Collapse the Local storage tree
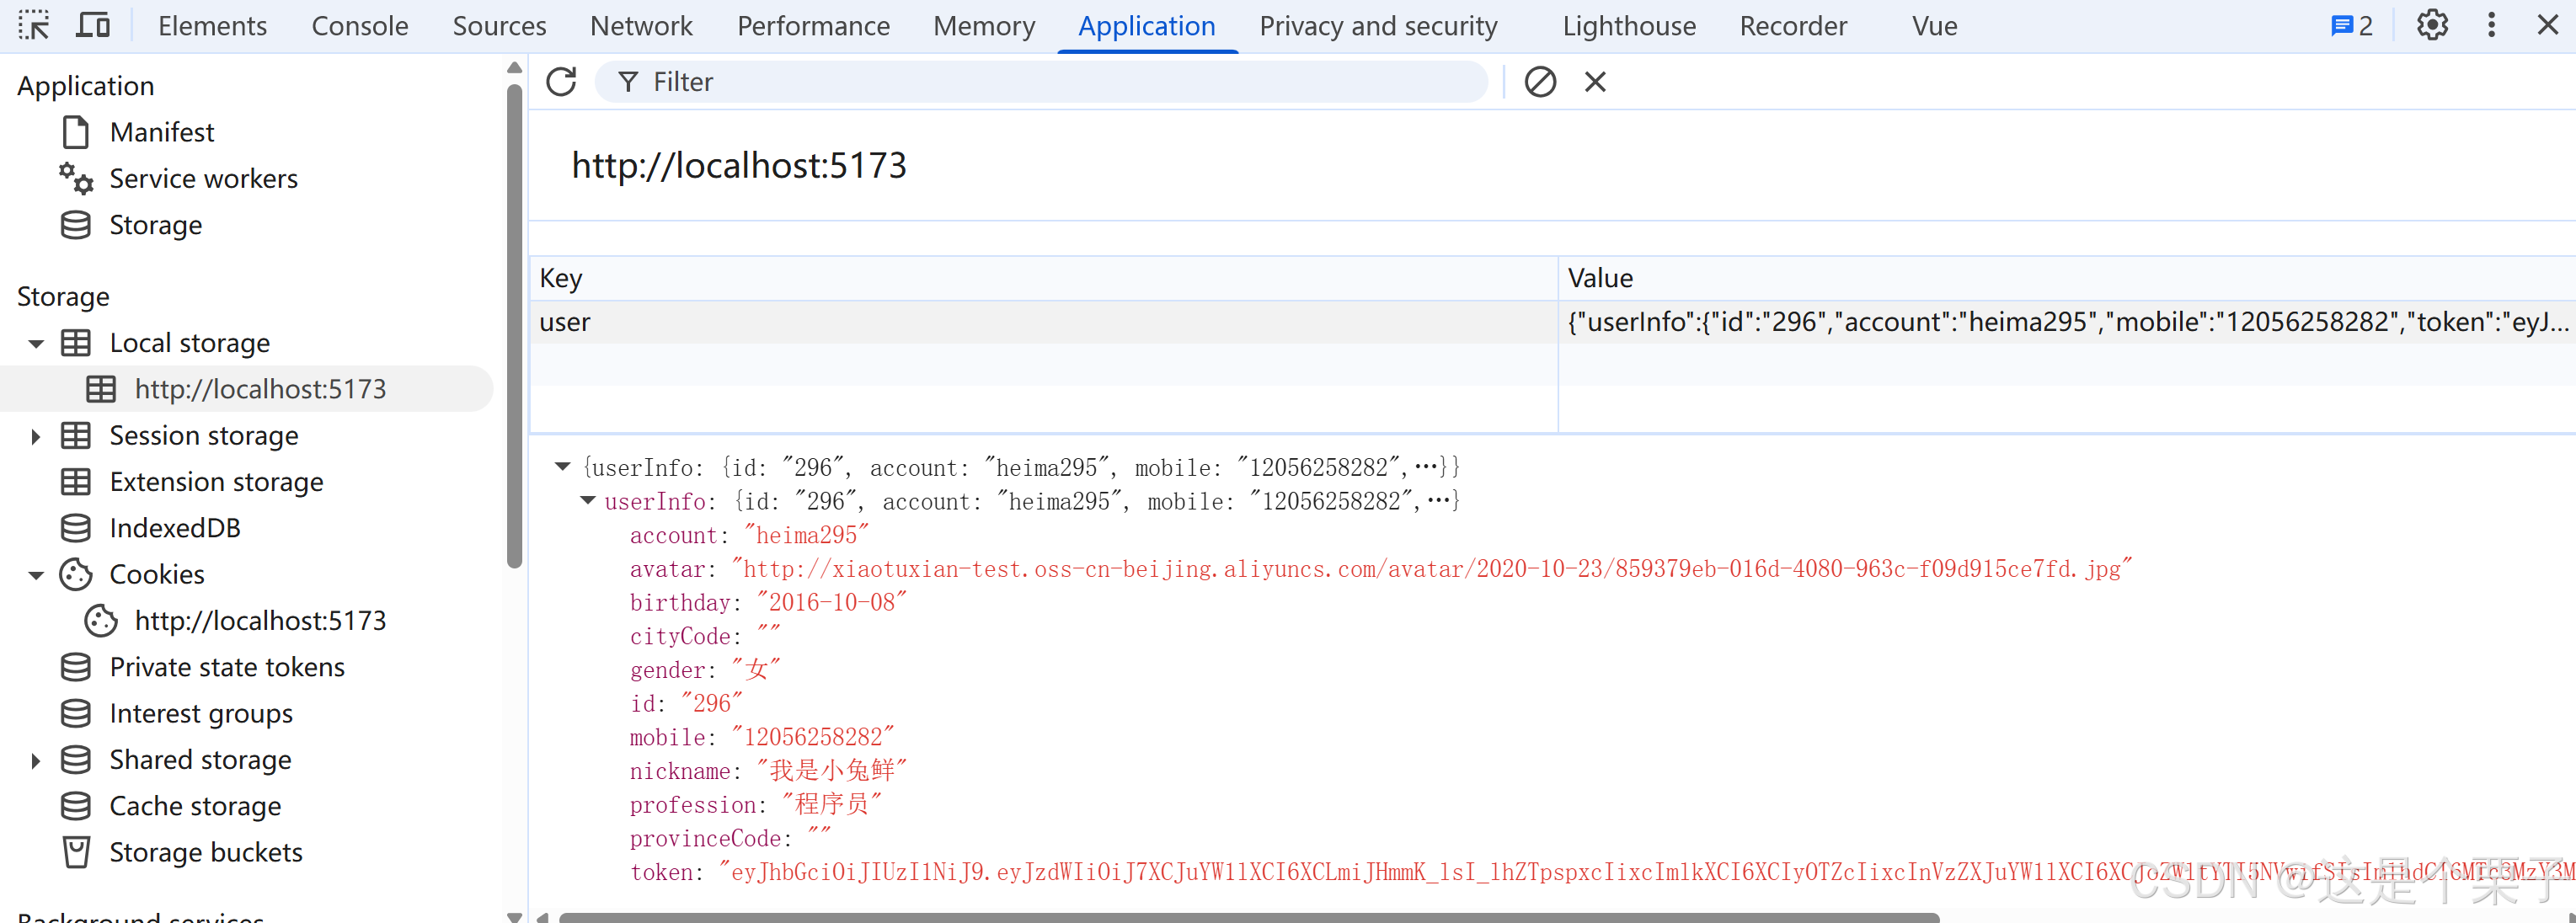 point(36,343)
